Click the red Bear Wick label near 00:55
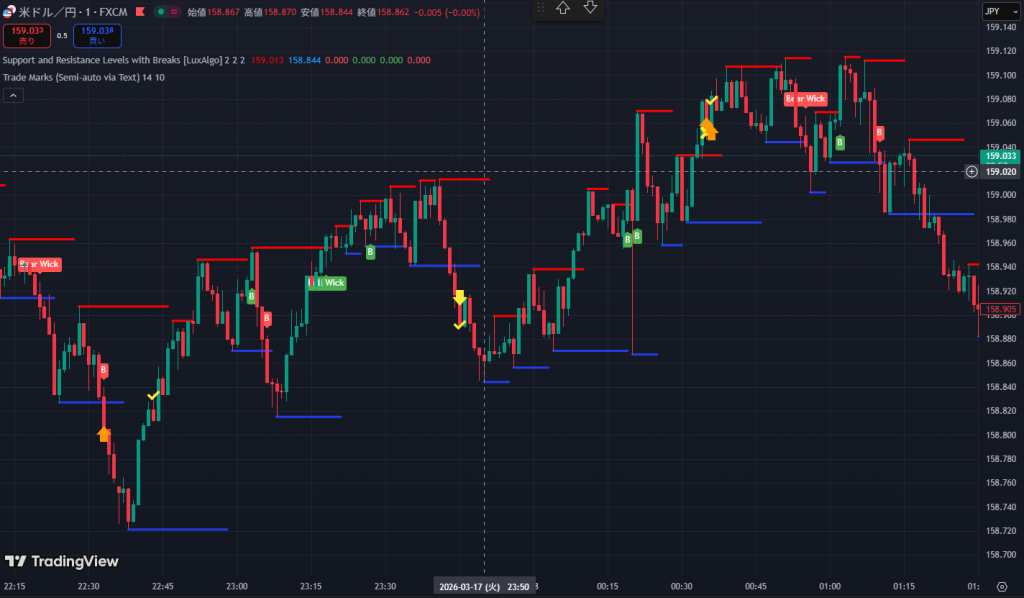 pos(805,99)
